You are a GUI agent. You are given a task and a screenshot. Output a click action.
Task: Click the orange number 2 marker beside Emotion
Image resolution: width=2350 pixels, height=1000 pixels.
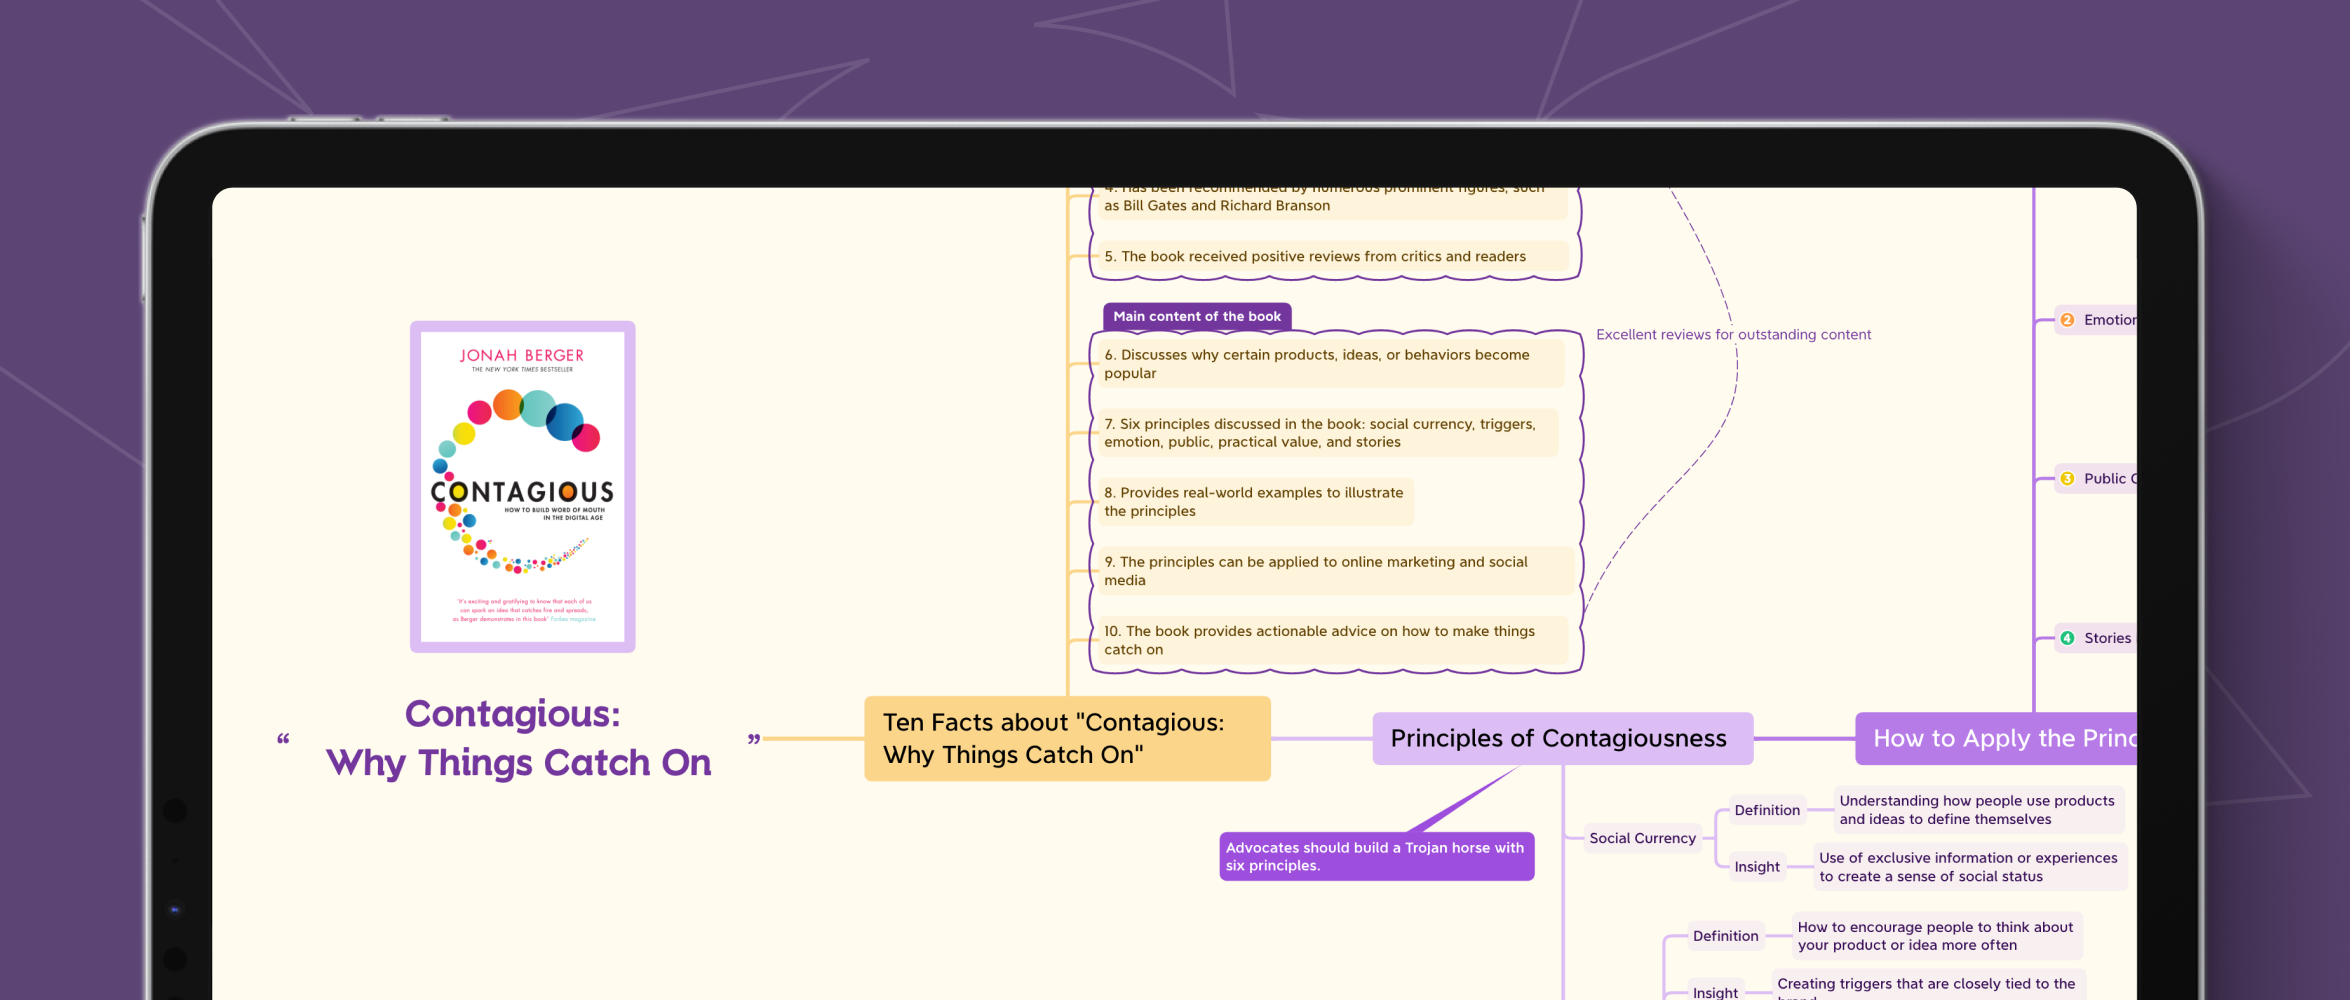[x=2067, y=320]
